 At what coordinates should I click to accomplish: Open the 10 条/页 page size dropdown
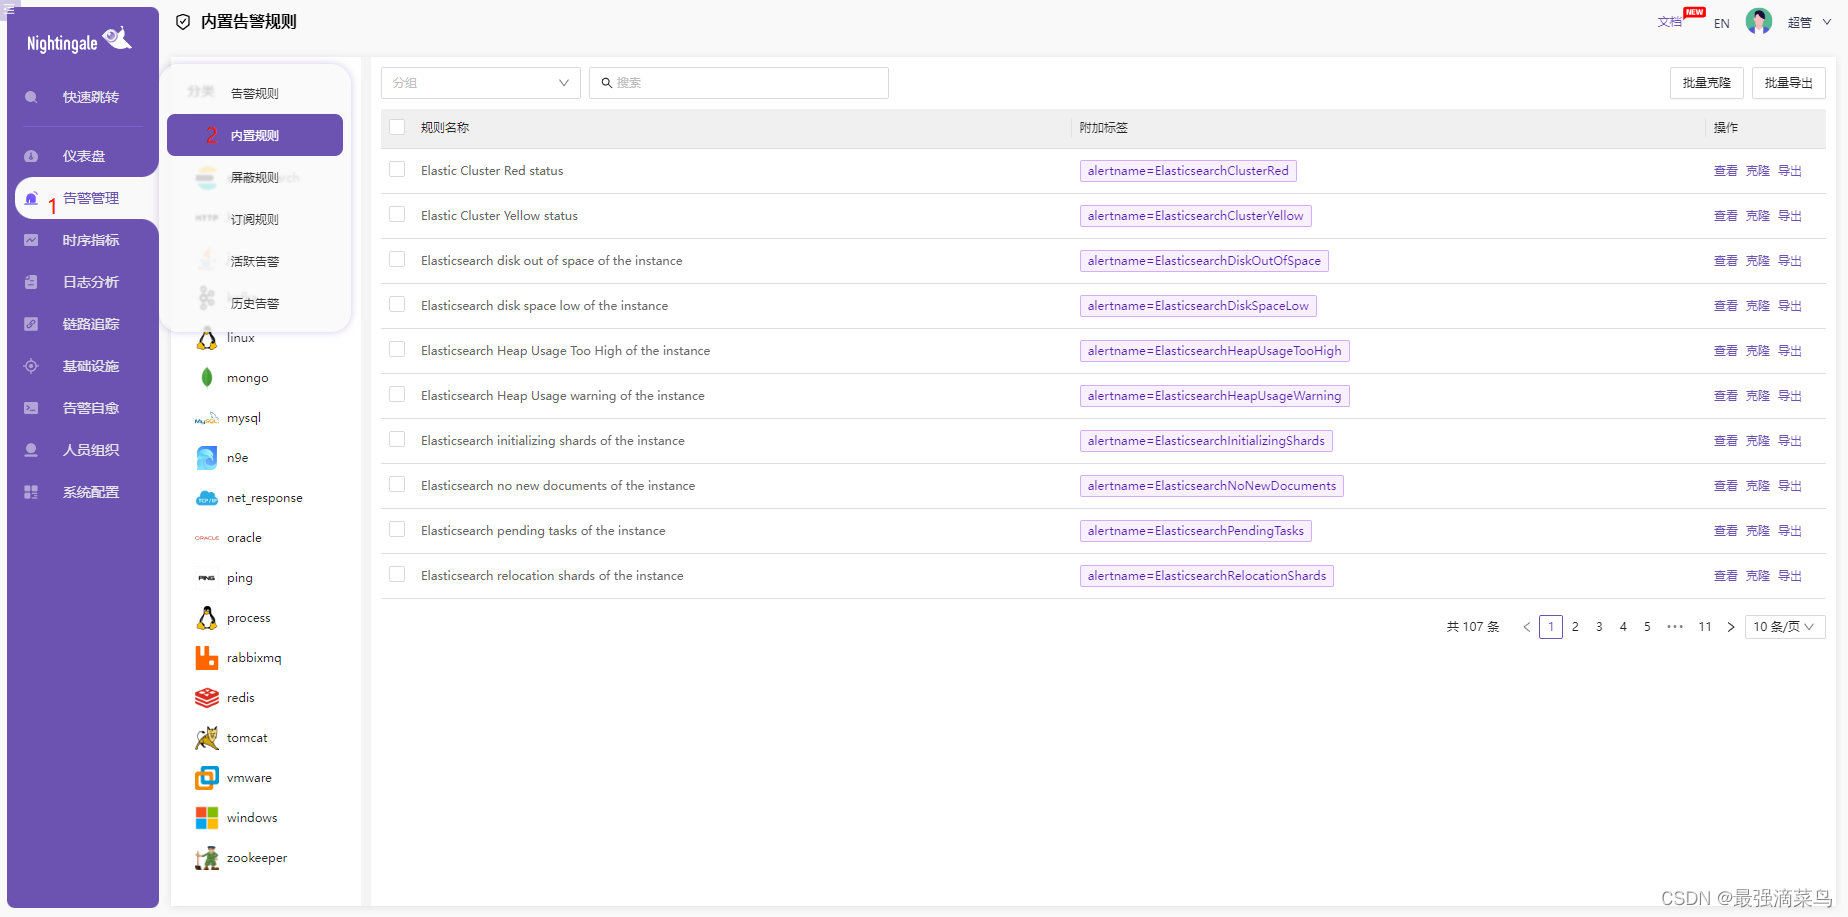click(x=1785, y=627)
